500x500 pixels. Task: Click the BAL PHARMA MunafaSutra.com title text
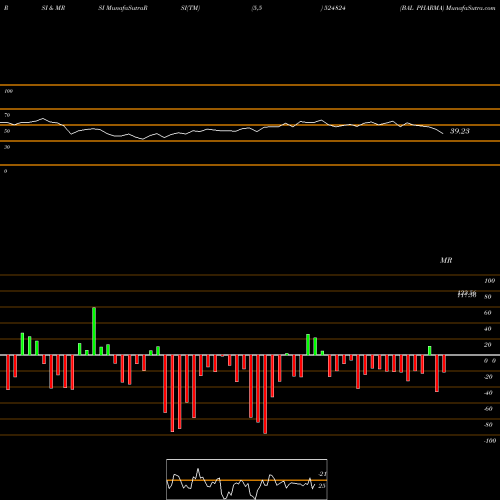point(448,8)
